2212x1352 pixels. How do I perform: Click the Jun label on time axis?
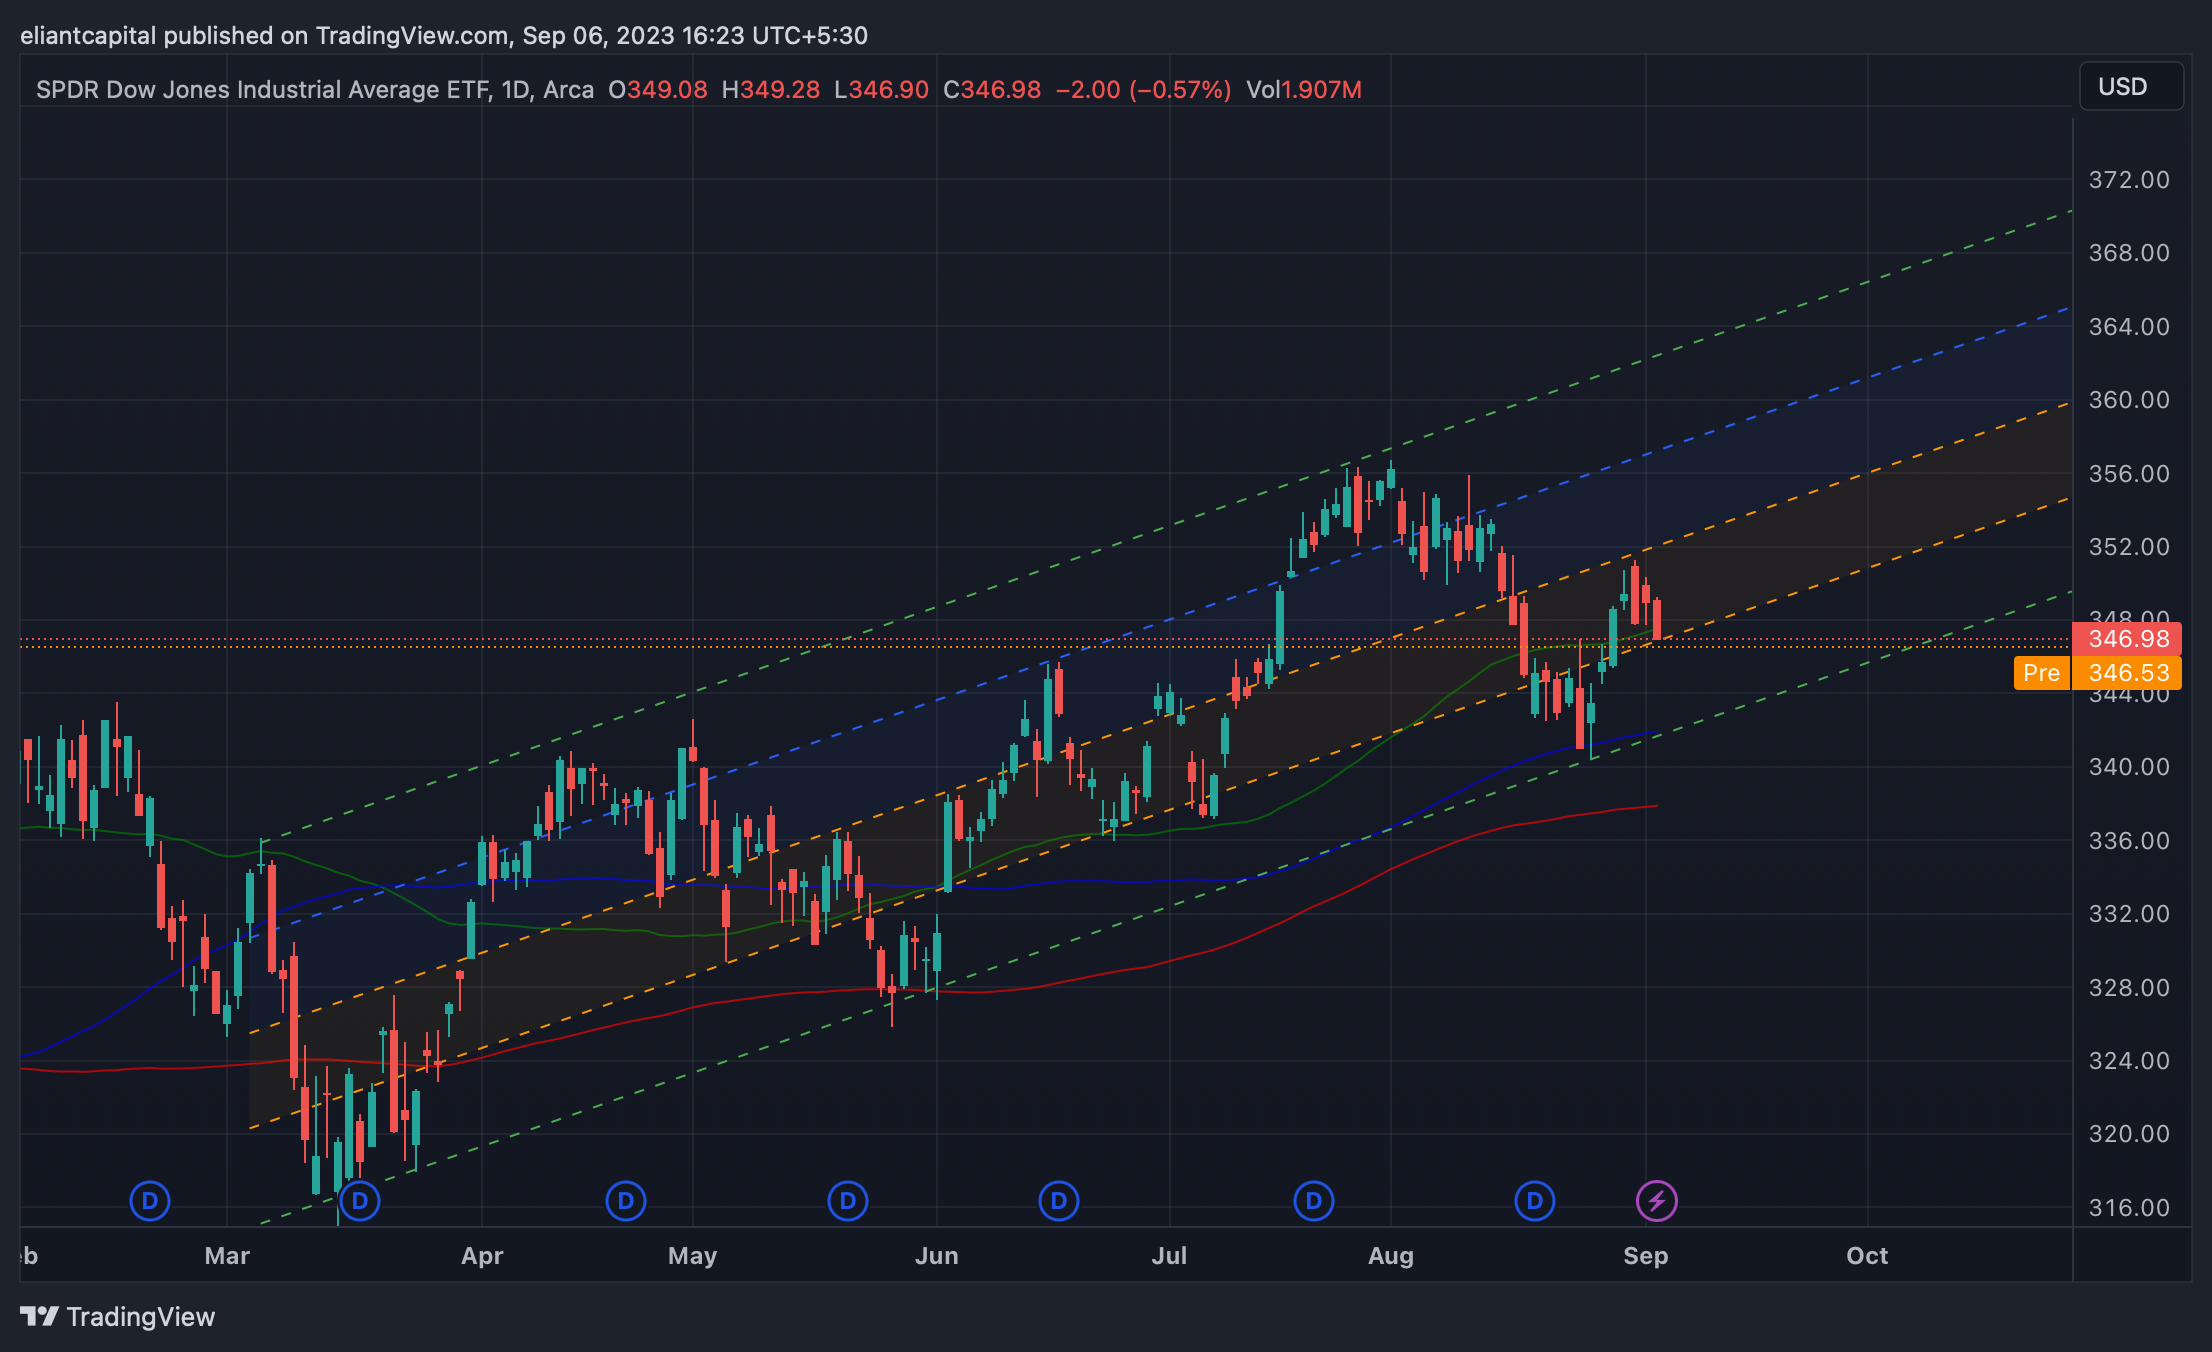(x=936, y=1256)
